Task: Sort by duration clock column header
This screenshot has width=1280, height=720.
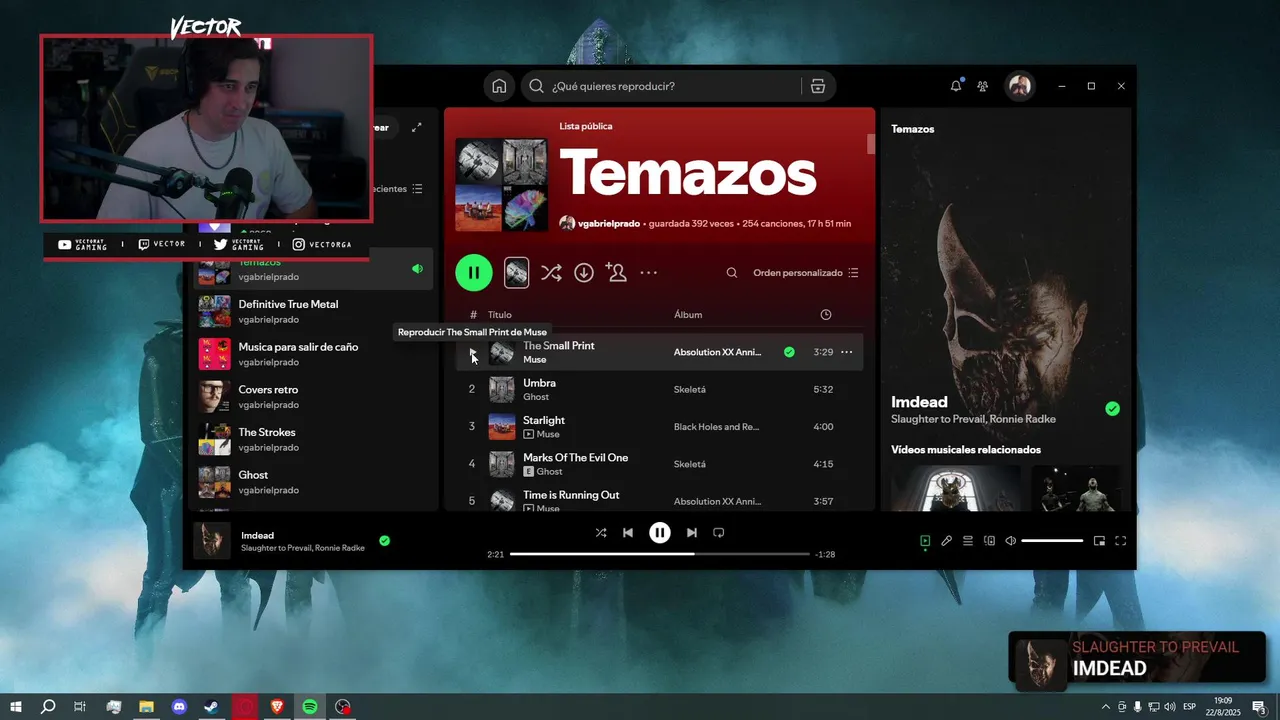Action: coord(826,315)
